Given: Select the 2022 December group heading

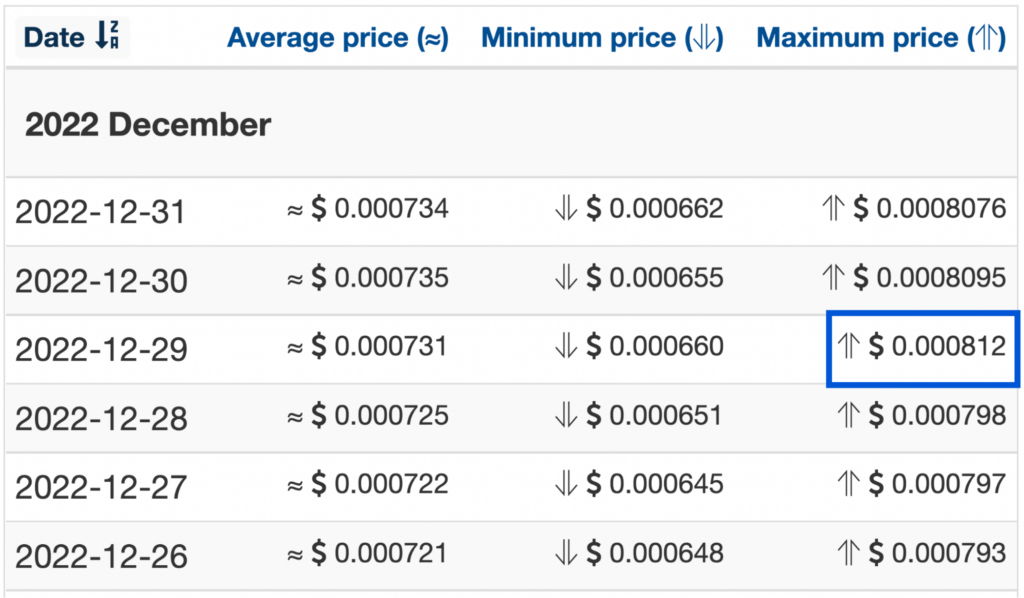Looking at the screenshot, I should coord(148,124).
